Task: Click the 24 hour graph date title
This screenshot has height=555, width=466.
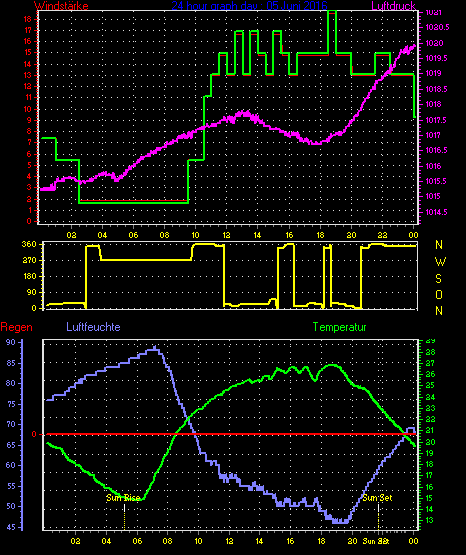Action: [249, 6]
